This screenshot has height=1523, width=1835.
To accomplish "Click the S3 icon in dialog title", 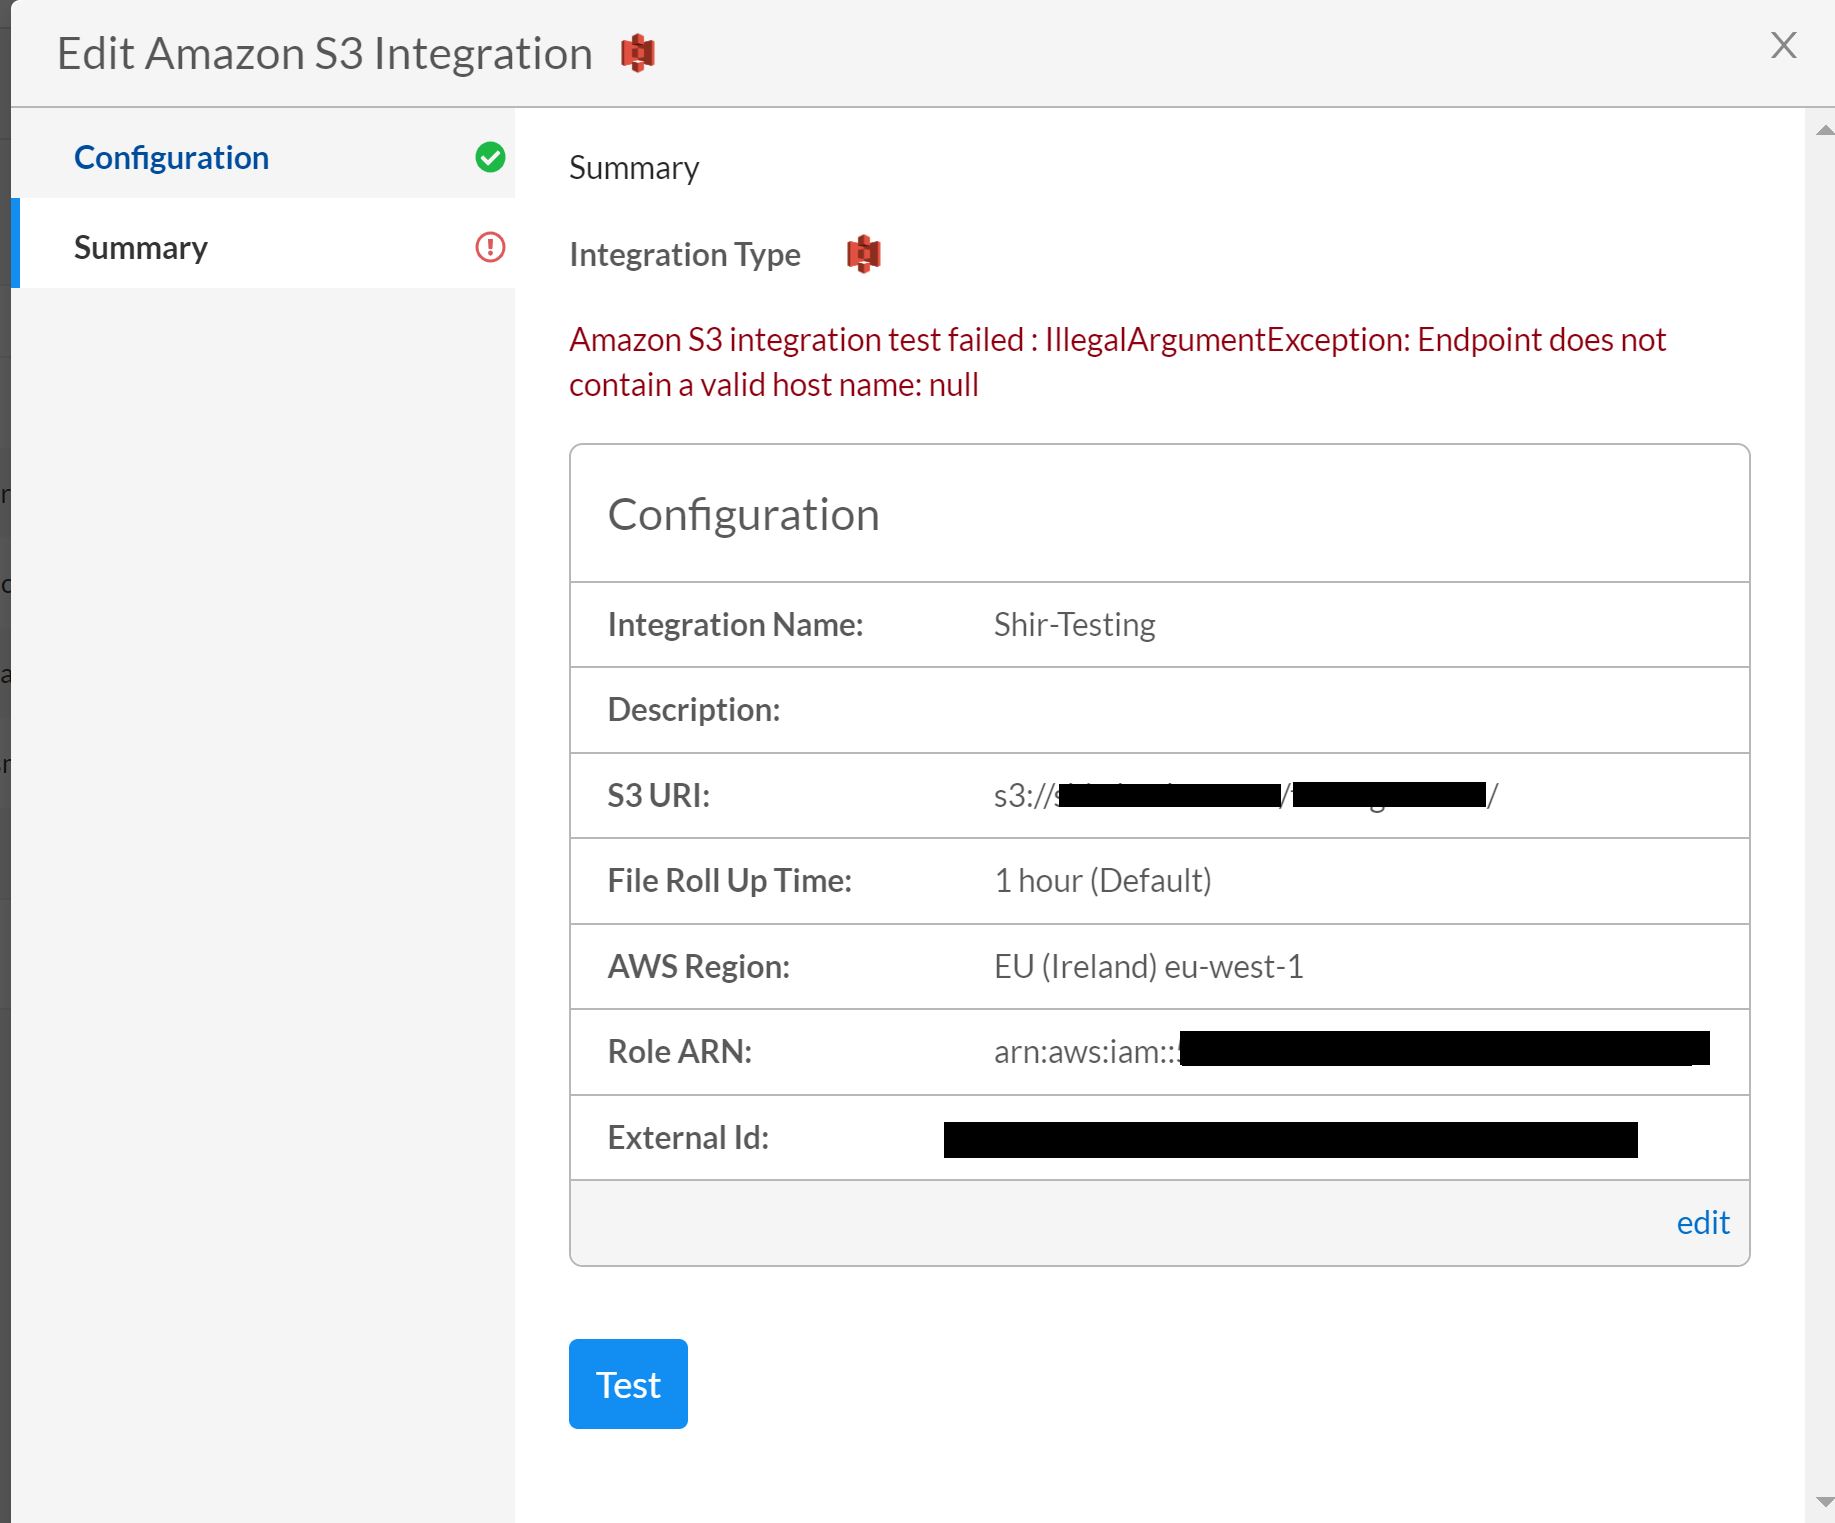I will (x=637, y=53).
